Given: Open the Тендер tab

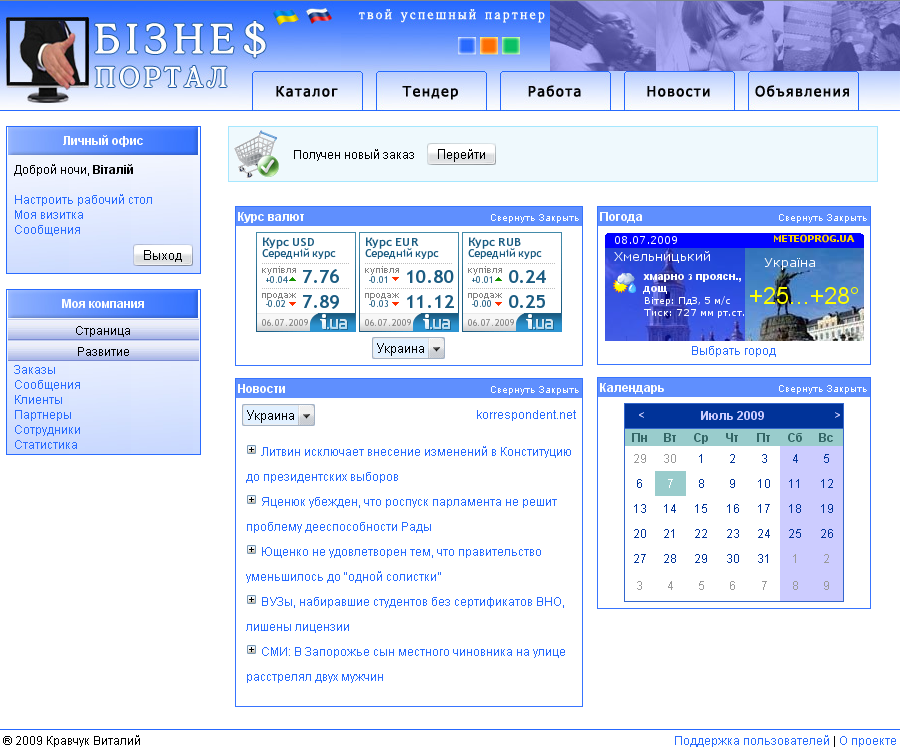Looking at the screenshot, I should [431, 91].
